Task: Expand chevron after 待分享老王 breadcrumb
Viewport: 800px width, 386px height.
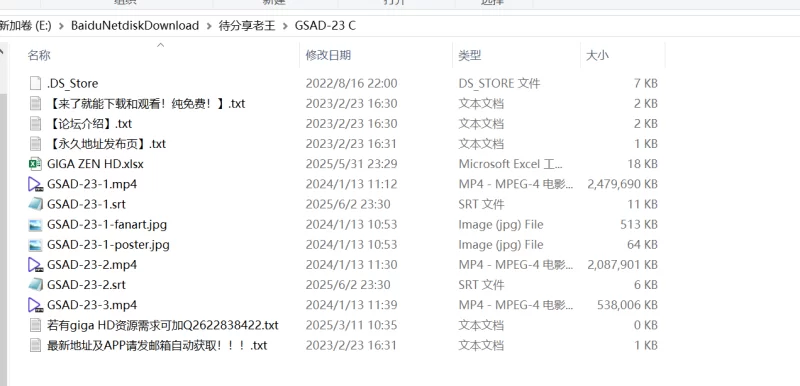Action: tap(285, 25)
